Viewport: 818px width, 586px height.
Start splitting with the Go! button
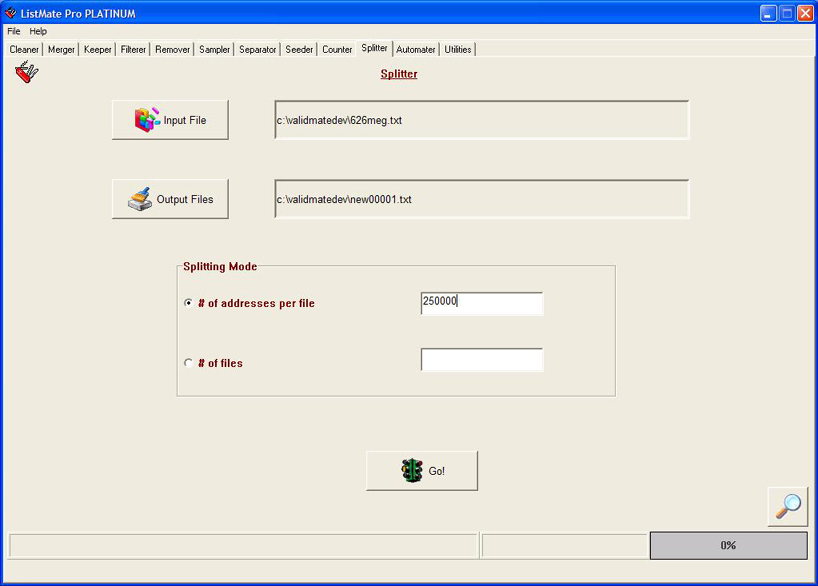[422, 471]
